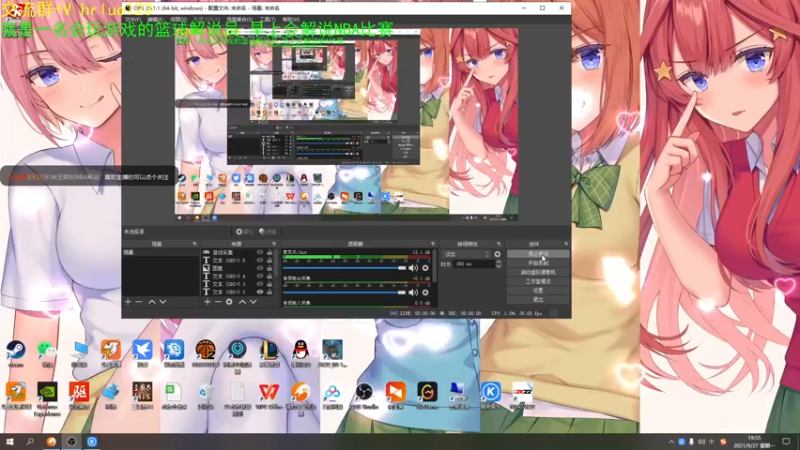
Task: Open the Help menu in OBS
Action: pos(290,19)
